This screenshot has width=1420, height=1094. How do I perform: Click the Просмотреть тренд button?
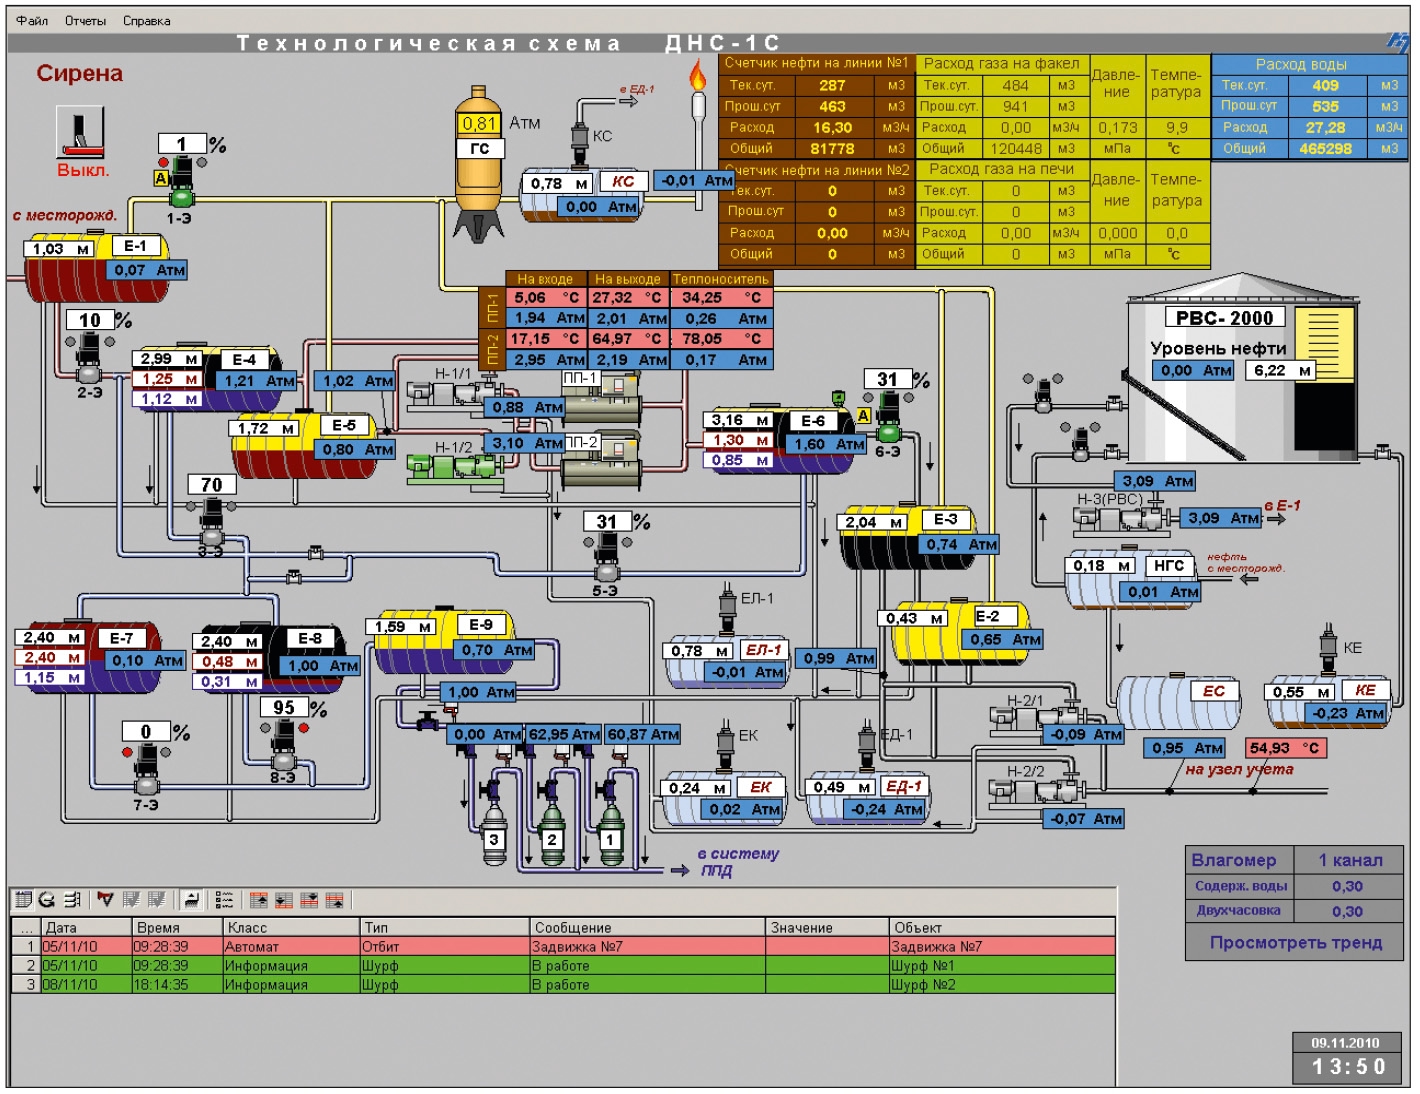(1296, 942)
